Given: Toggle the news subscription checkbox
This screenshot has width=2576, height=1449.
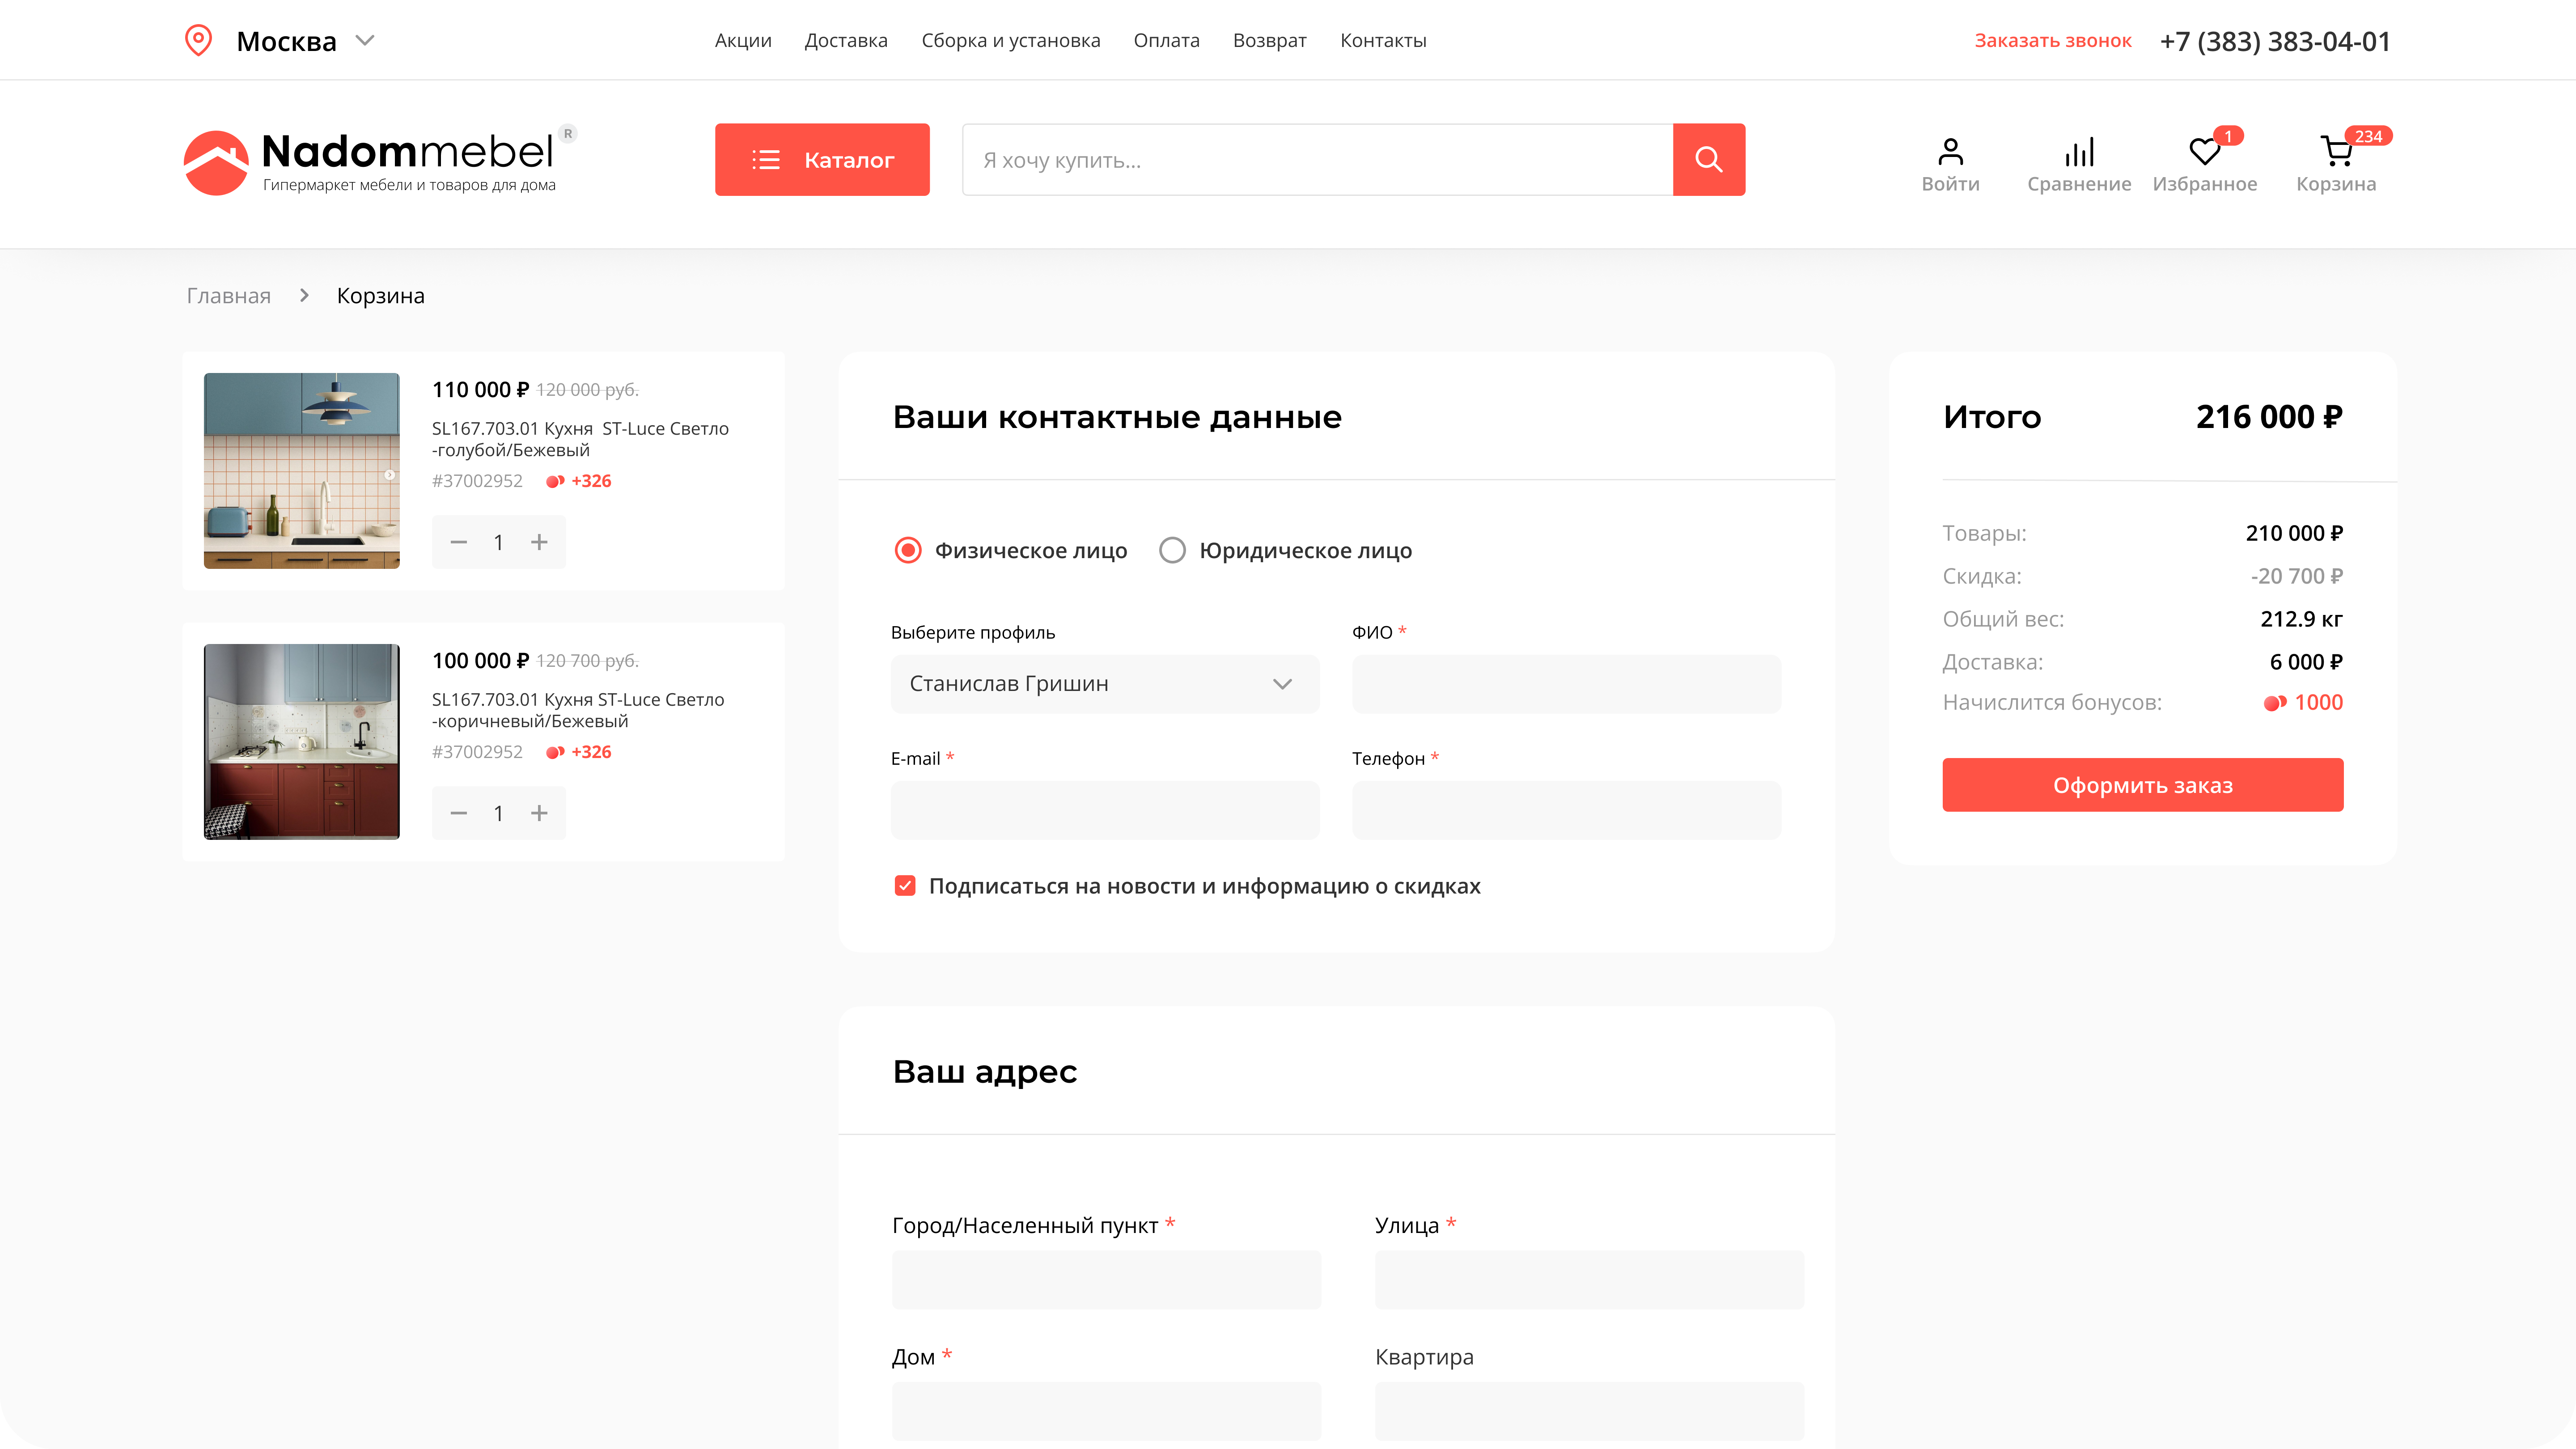Looking at the screenshot, I should [905, 886].
